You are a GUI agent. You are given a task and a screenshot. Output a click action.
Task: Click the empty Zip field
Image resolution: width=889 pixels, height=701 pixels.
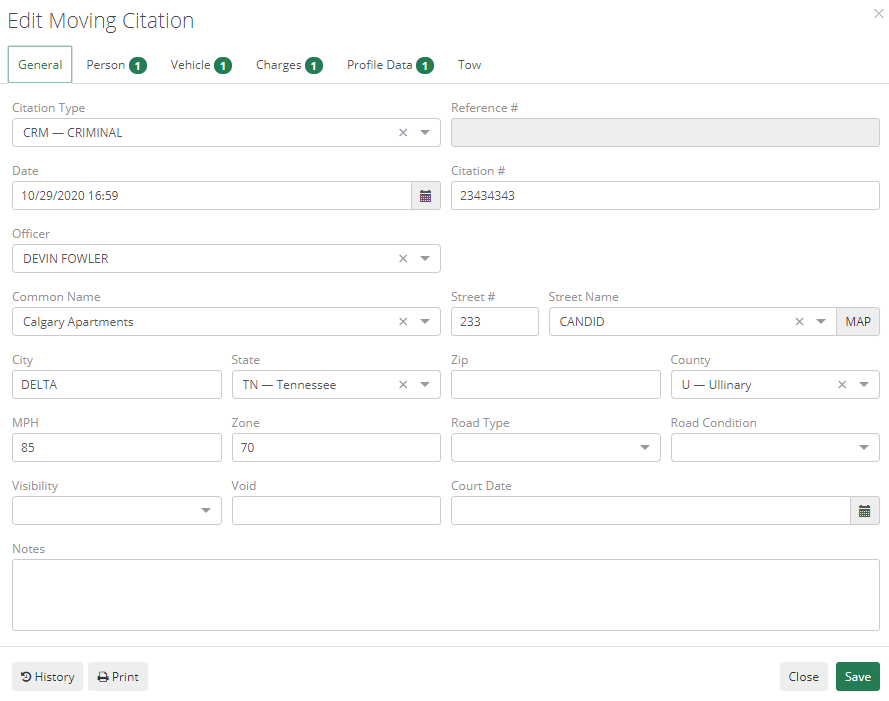point(556,385)
